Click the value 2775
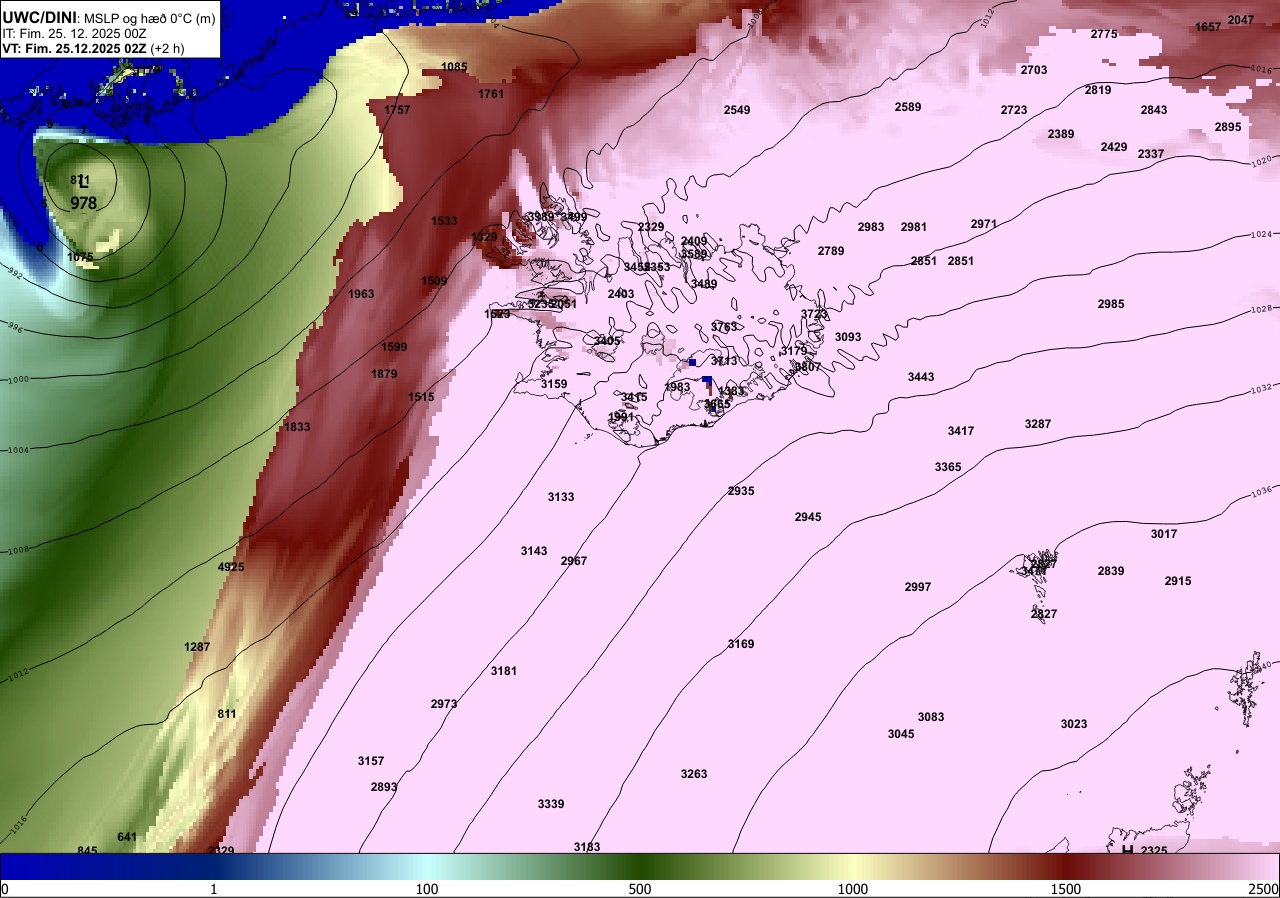The height and width of the screenshot is (898, 1280). tap(1104, 34)
